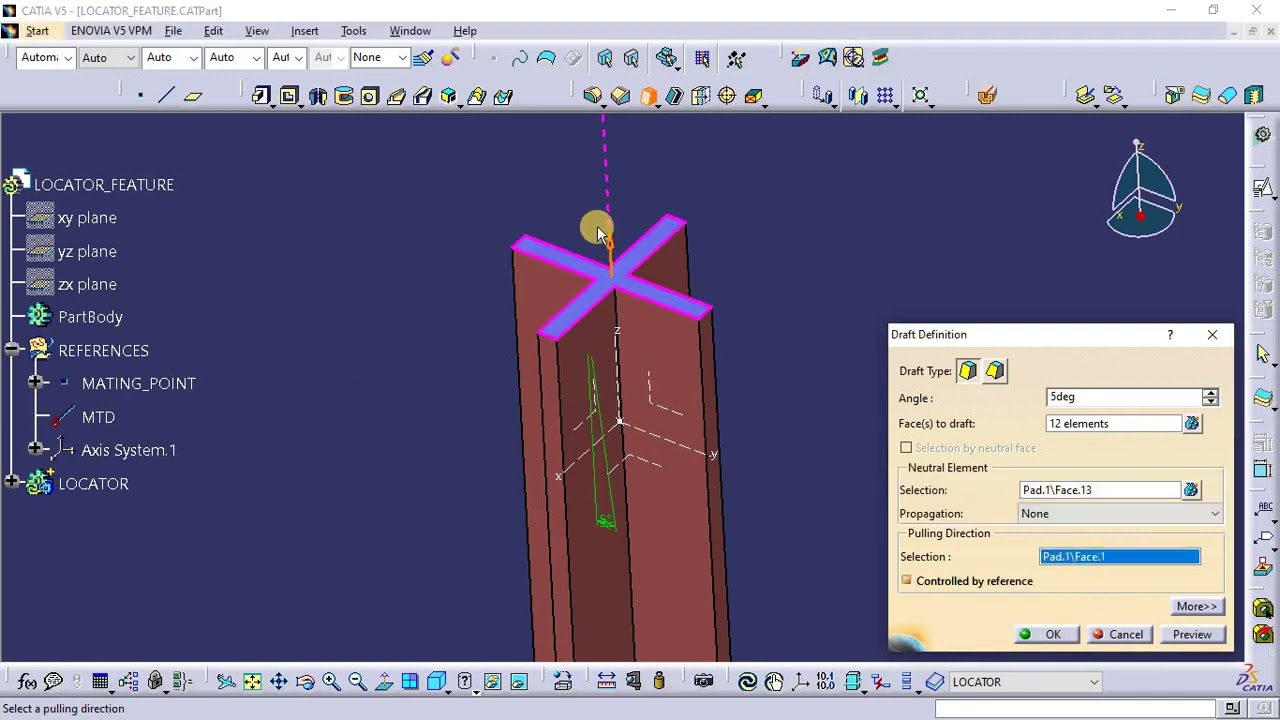Open the Edit menu
The width and height of the screenshot is (1280, 720).
click(x=213, y=31)
